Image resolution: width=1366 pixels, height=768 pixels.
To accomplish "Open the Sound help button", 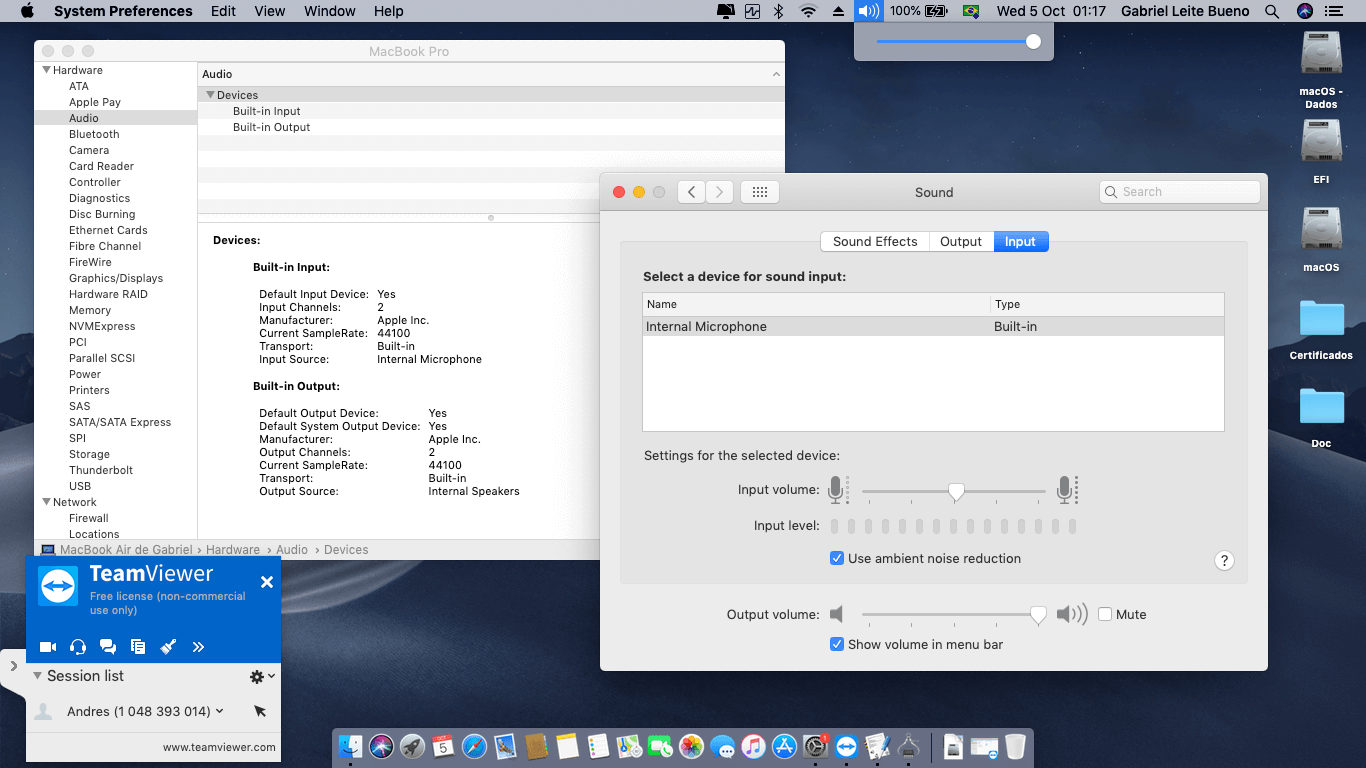I will (1224, 561).
